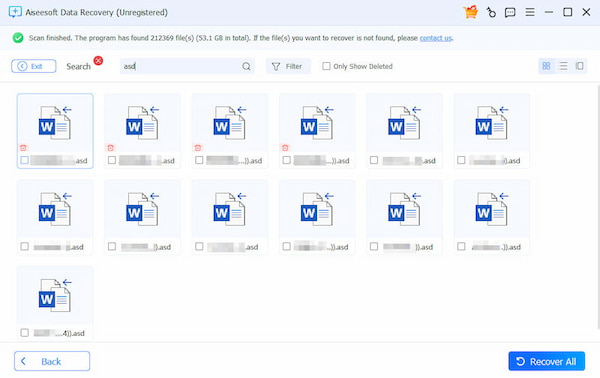This screenshot has height=378, width=600.
Task: Click the trash marker on second file in row one
Action: [x=111, y=148]
